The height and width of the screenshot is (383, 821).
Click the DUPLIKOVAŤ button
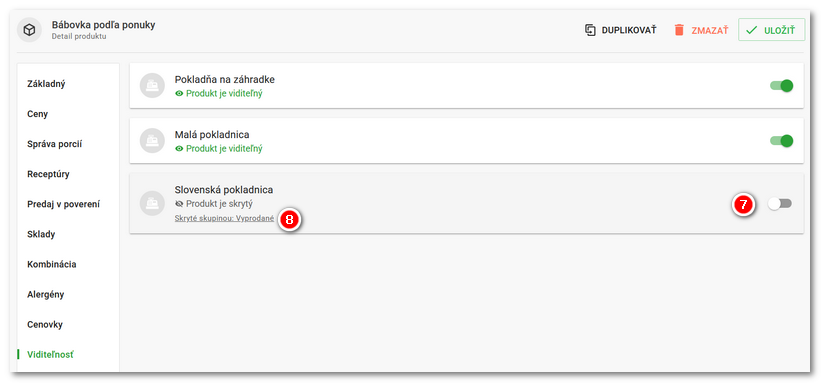(620, 30)
